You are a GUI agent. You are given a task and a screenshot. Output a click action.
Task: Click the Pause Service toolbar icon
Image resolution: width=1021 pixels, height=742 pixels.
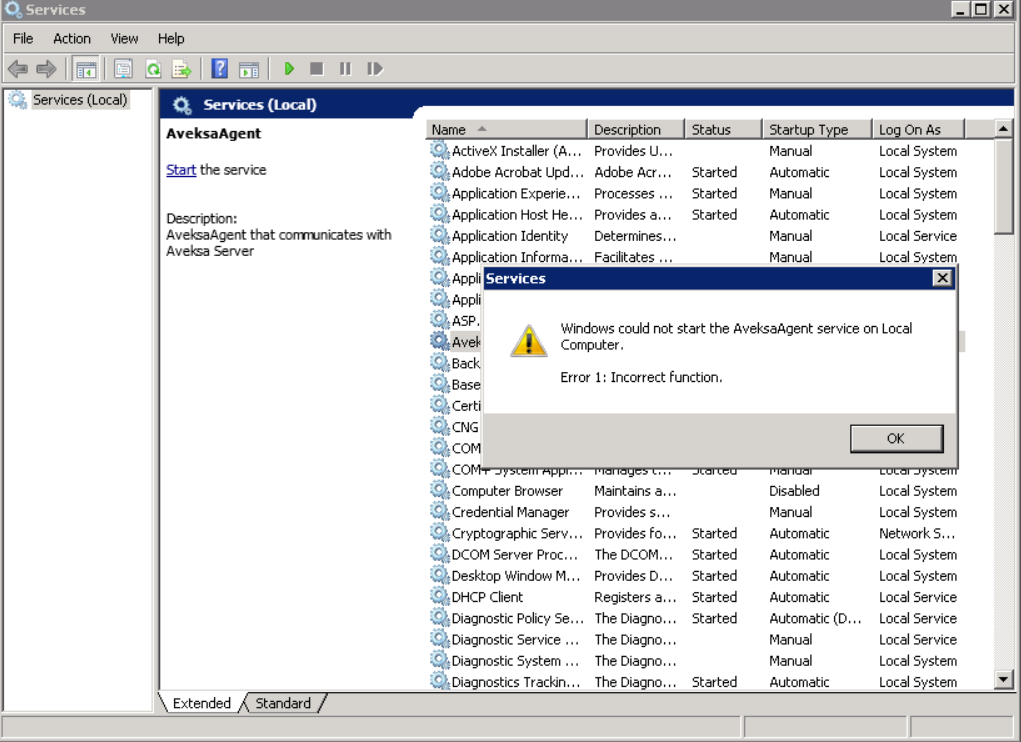pyautogui.click(x=345, y=69)
